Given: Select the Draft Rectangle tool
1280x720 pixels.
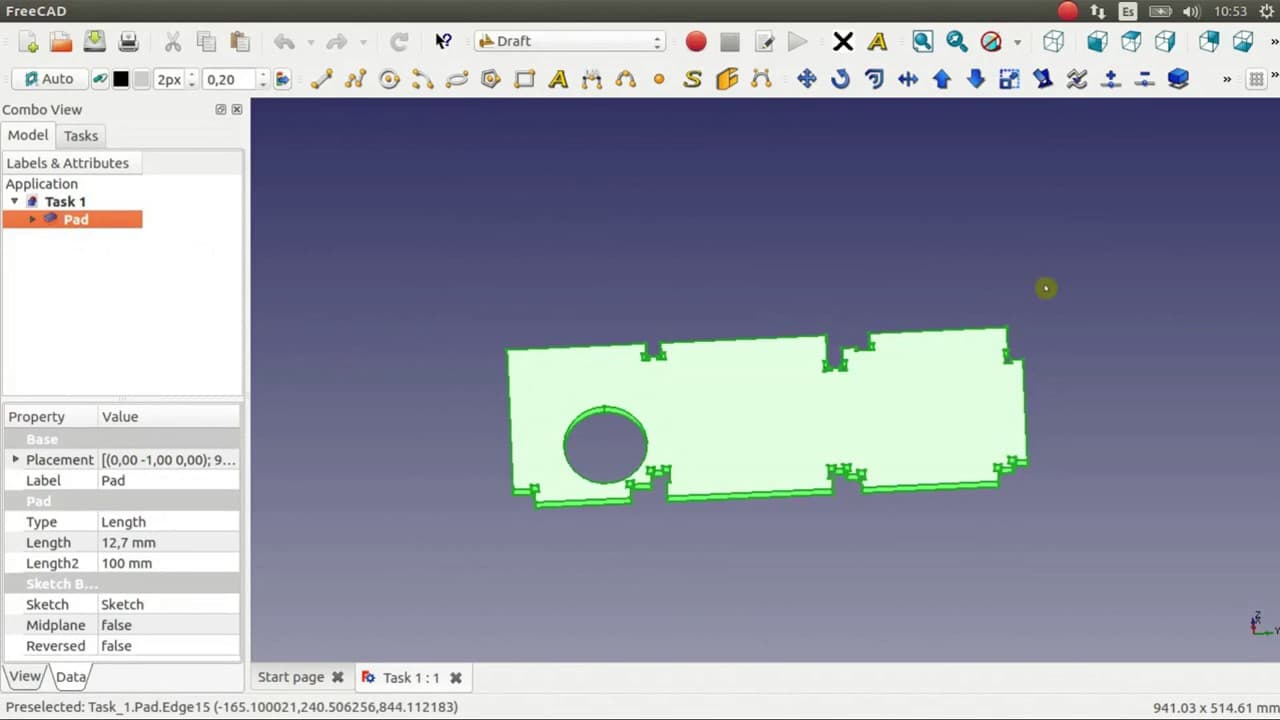Looking at the screenshot, I should 525,79.
